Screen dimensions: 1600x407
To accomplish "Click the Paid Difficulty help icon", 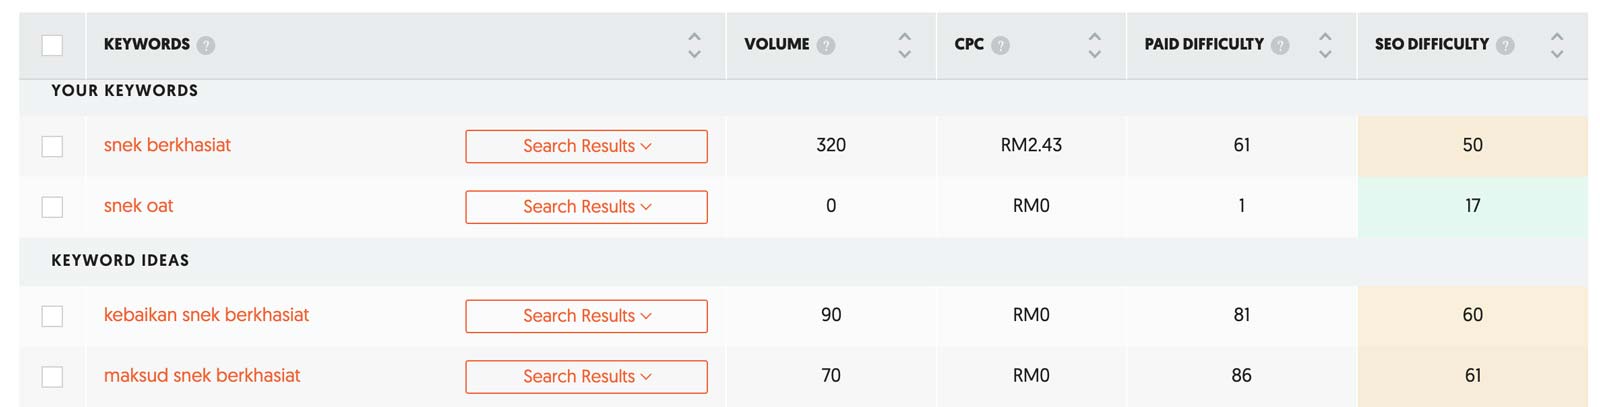I will [x=1280, y=45].
